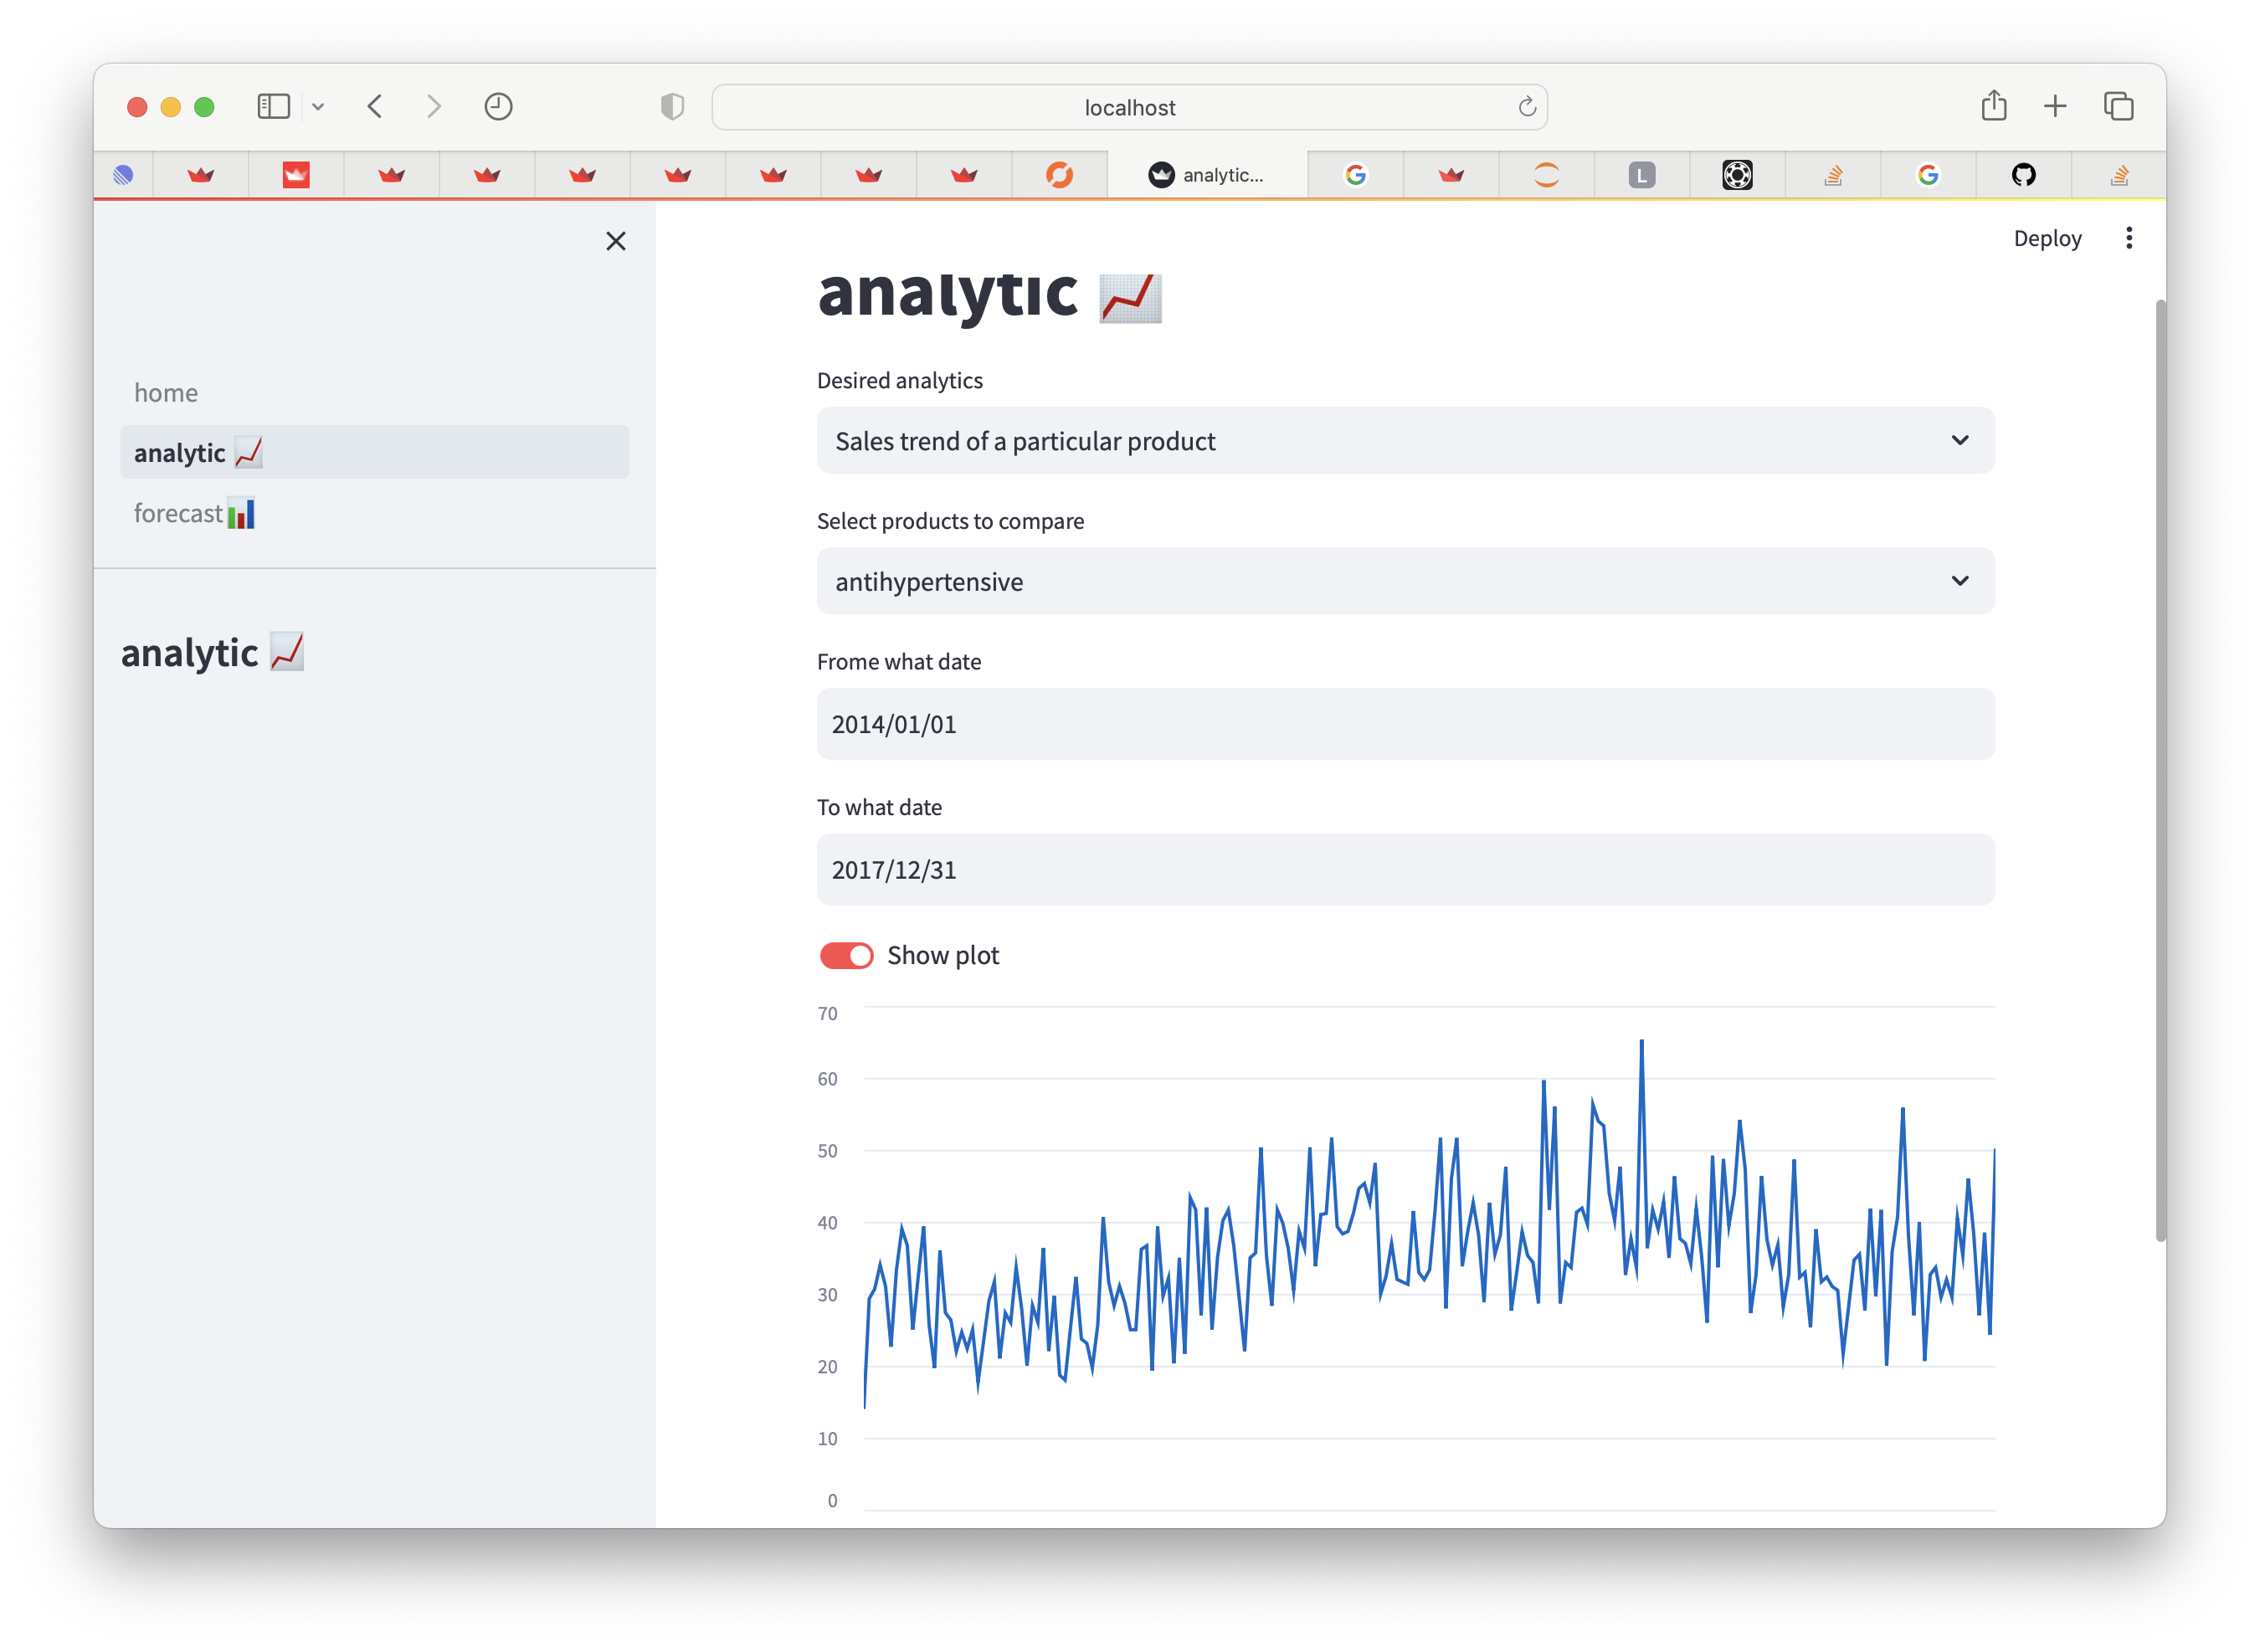Open the three-dot app menu

(2128, 238)
